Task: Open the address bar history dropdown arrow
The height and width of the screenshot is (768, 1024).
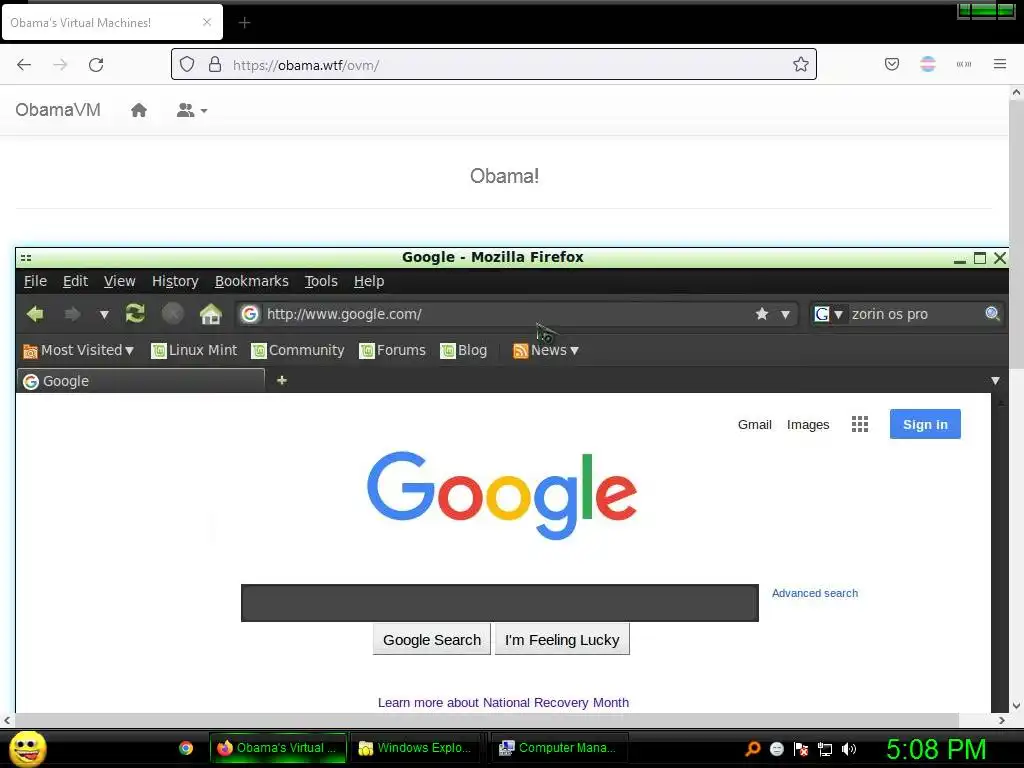Action: tap(785, 315)
